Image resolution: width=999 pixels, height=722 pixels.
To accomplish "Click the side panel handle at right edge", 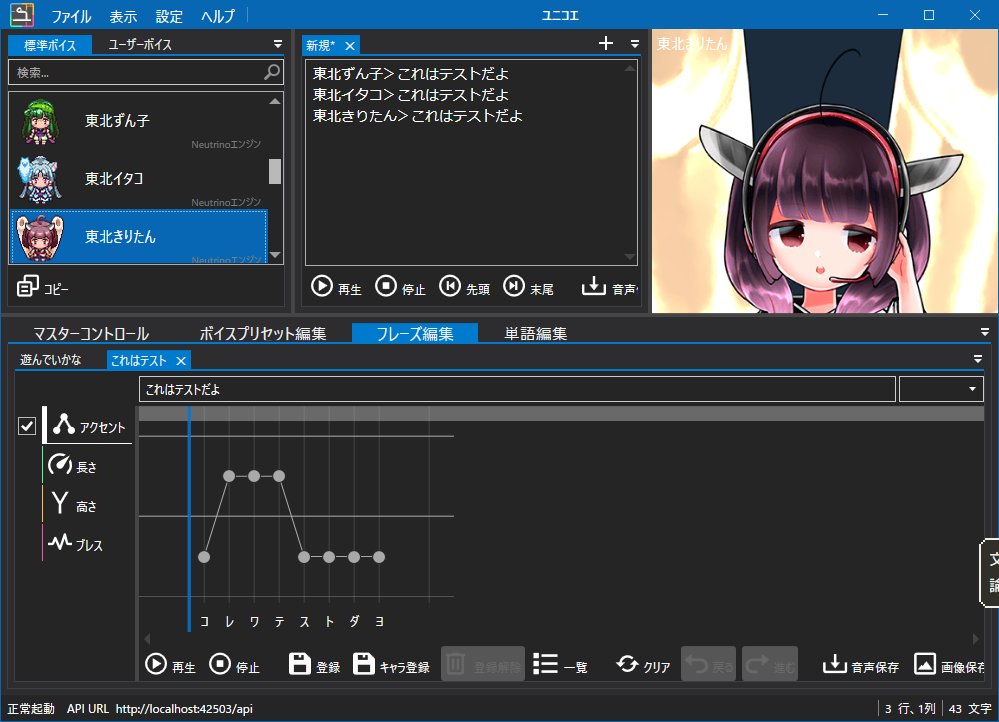I will point(989,572).
